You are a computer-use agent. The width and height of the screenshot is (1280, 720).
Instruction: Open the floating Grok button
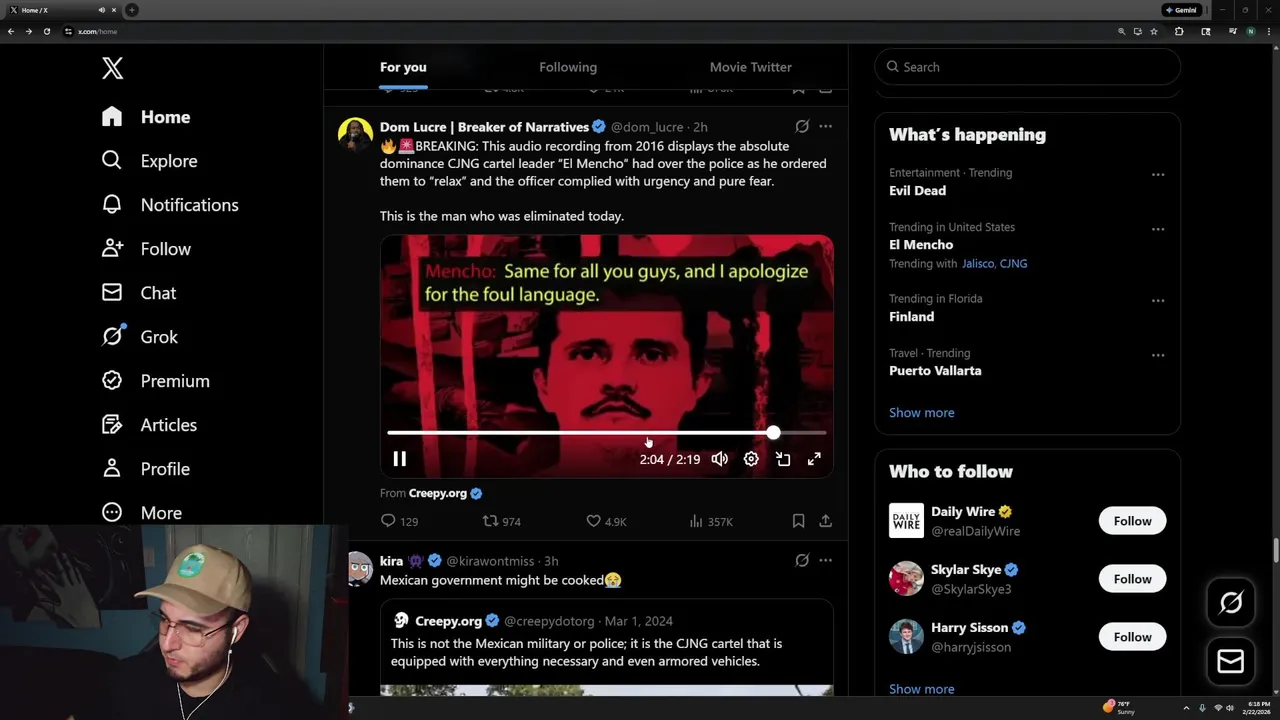pyautogui.click(x=1231, y=602)
